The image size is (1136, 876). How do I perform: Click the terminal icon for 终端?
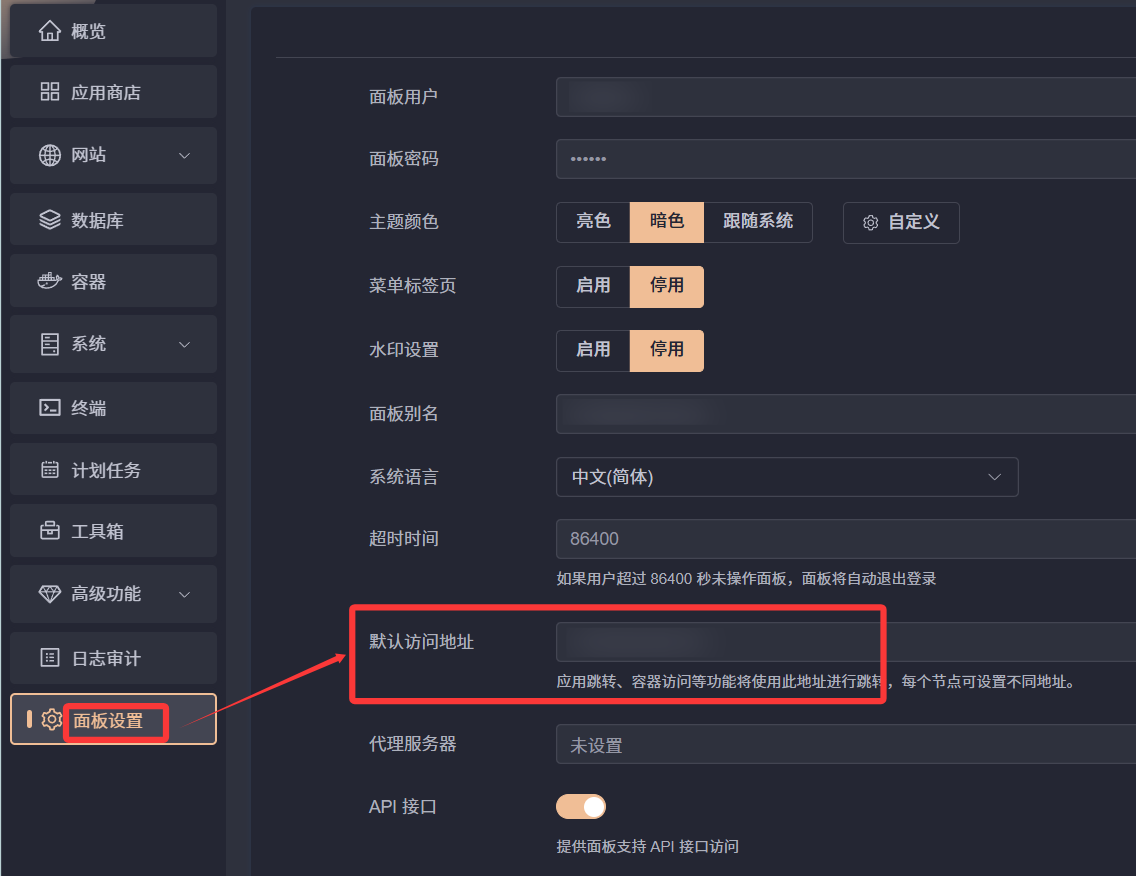50,408
